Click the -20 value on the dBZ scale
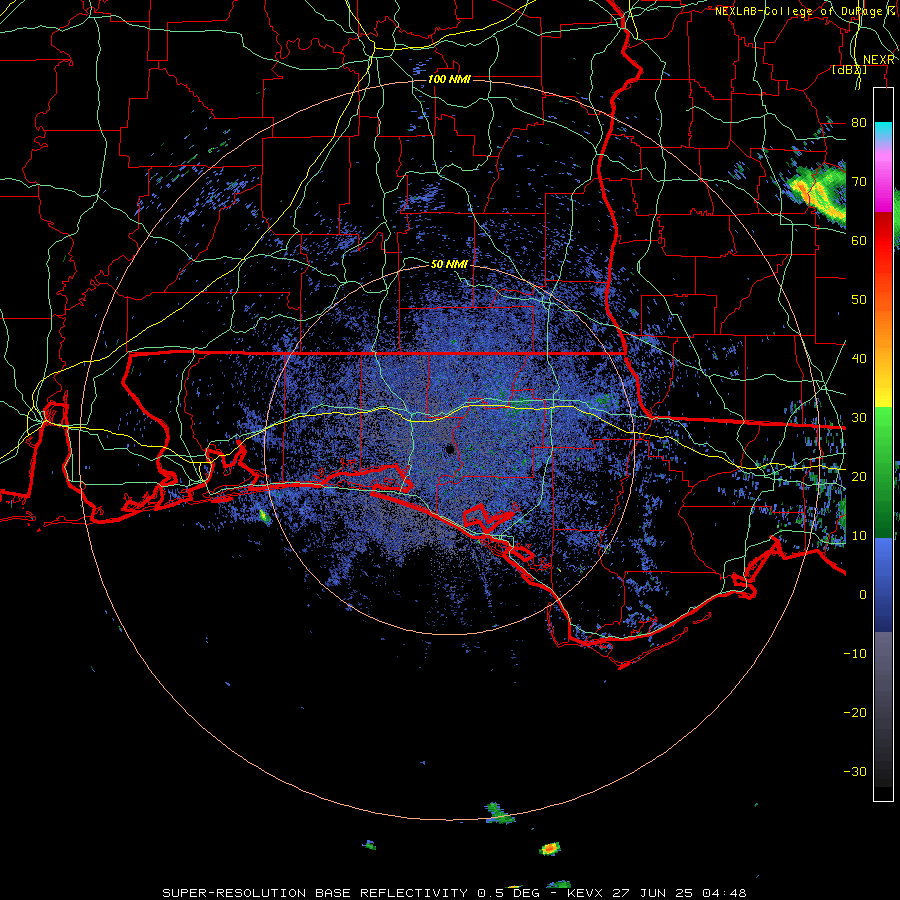 pos(855,712)
